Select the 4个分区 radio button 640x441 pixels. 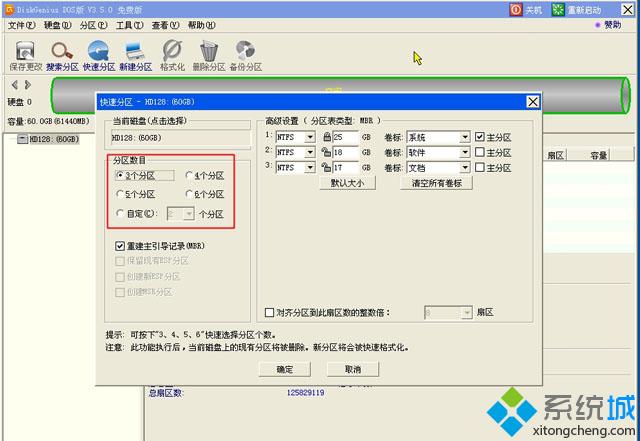191,175
